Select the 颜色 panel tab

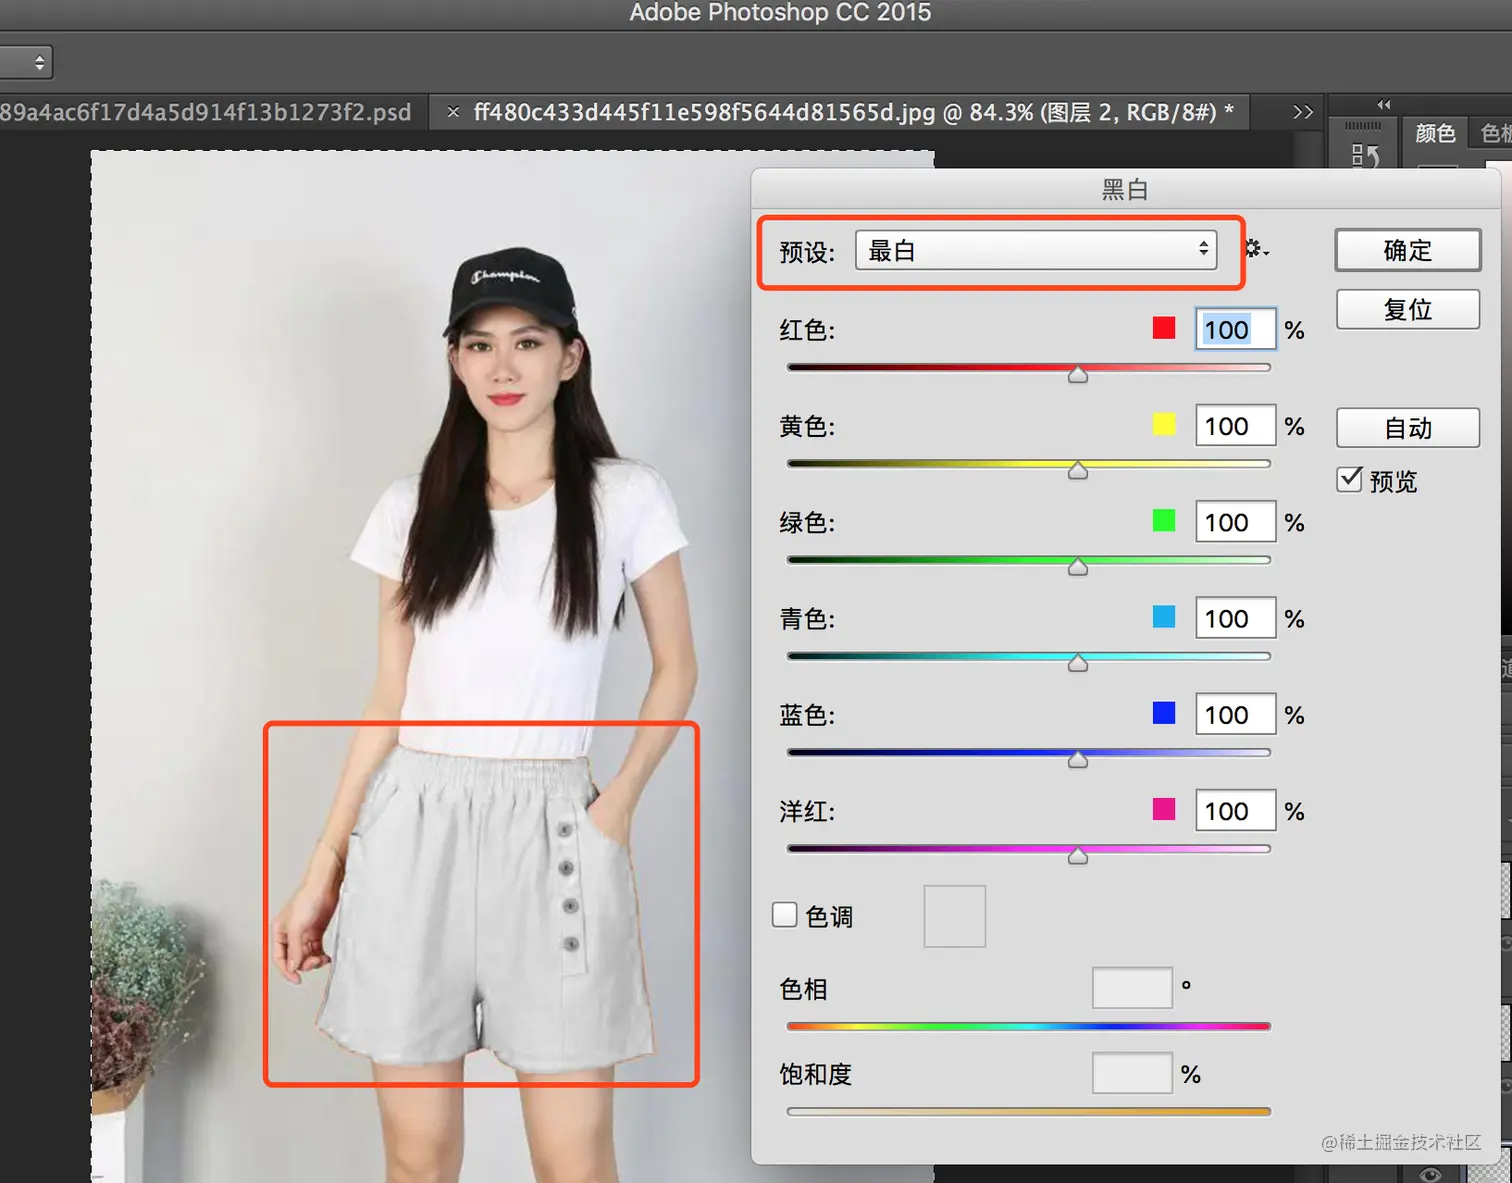pyautogui.click(x=1435, y=133)
